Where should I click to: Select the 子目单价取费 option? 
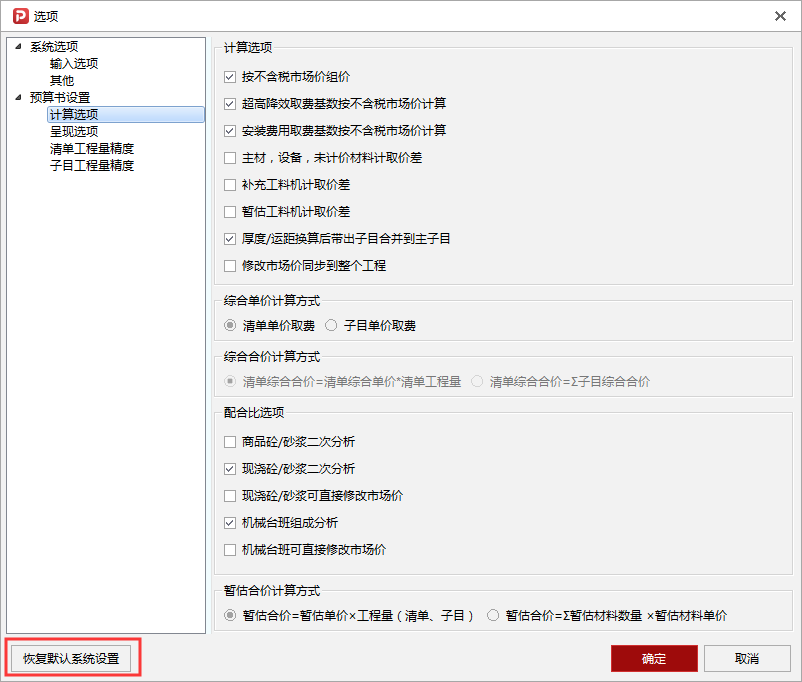tap(331, 324)
